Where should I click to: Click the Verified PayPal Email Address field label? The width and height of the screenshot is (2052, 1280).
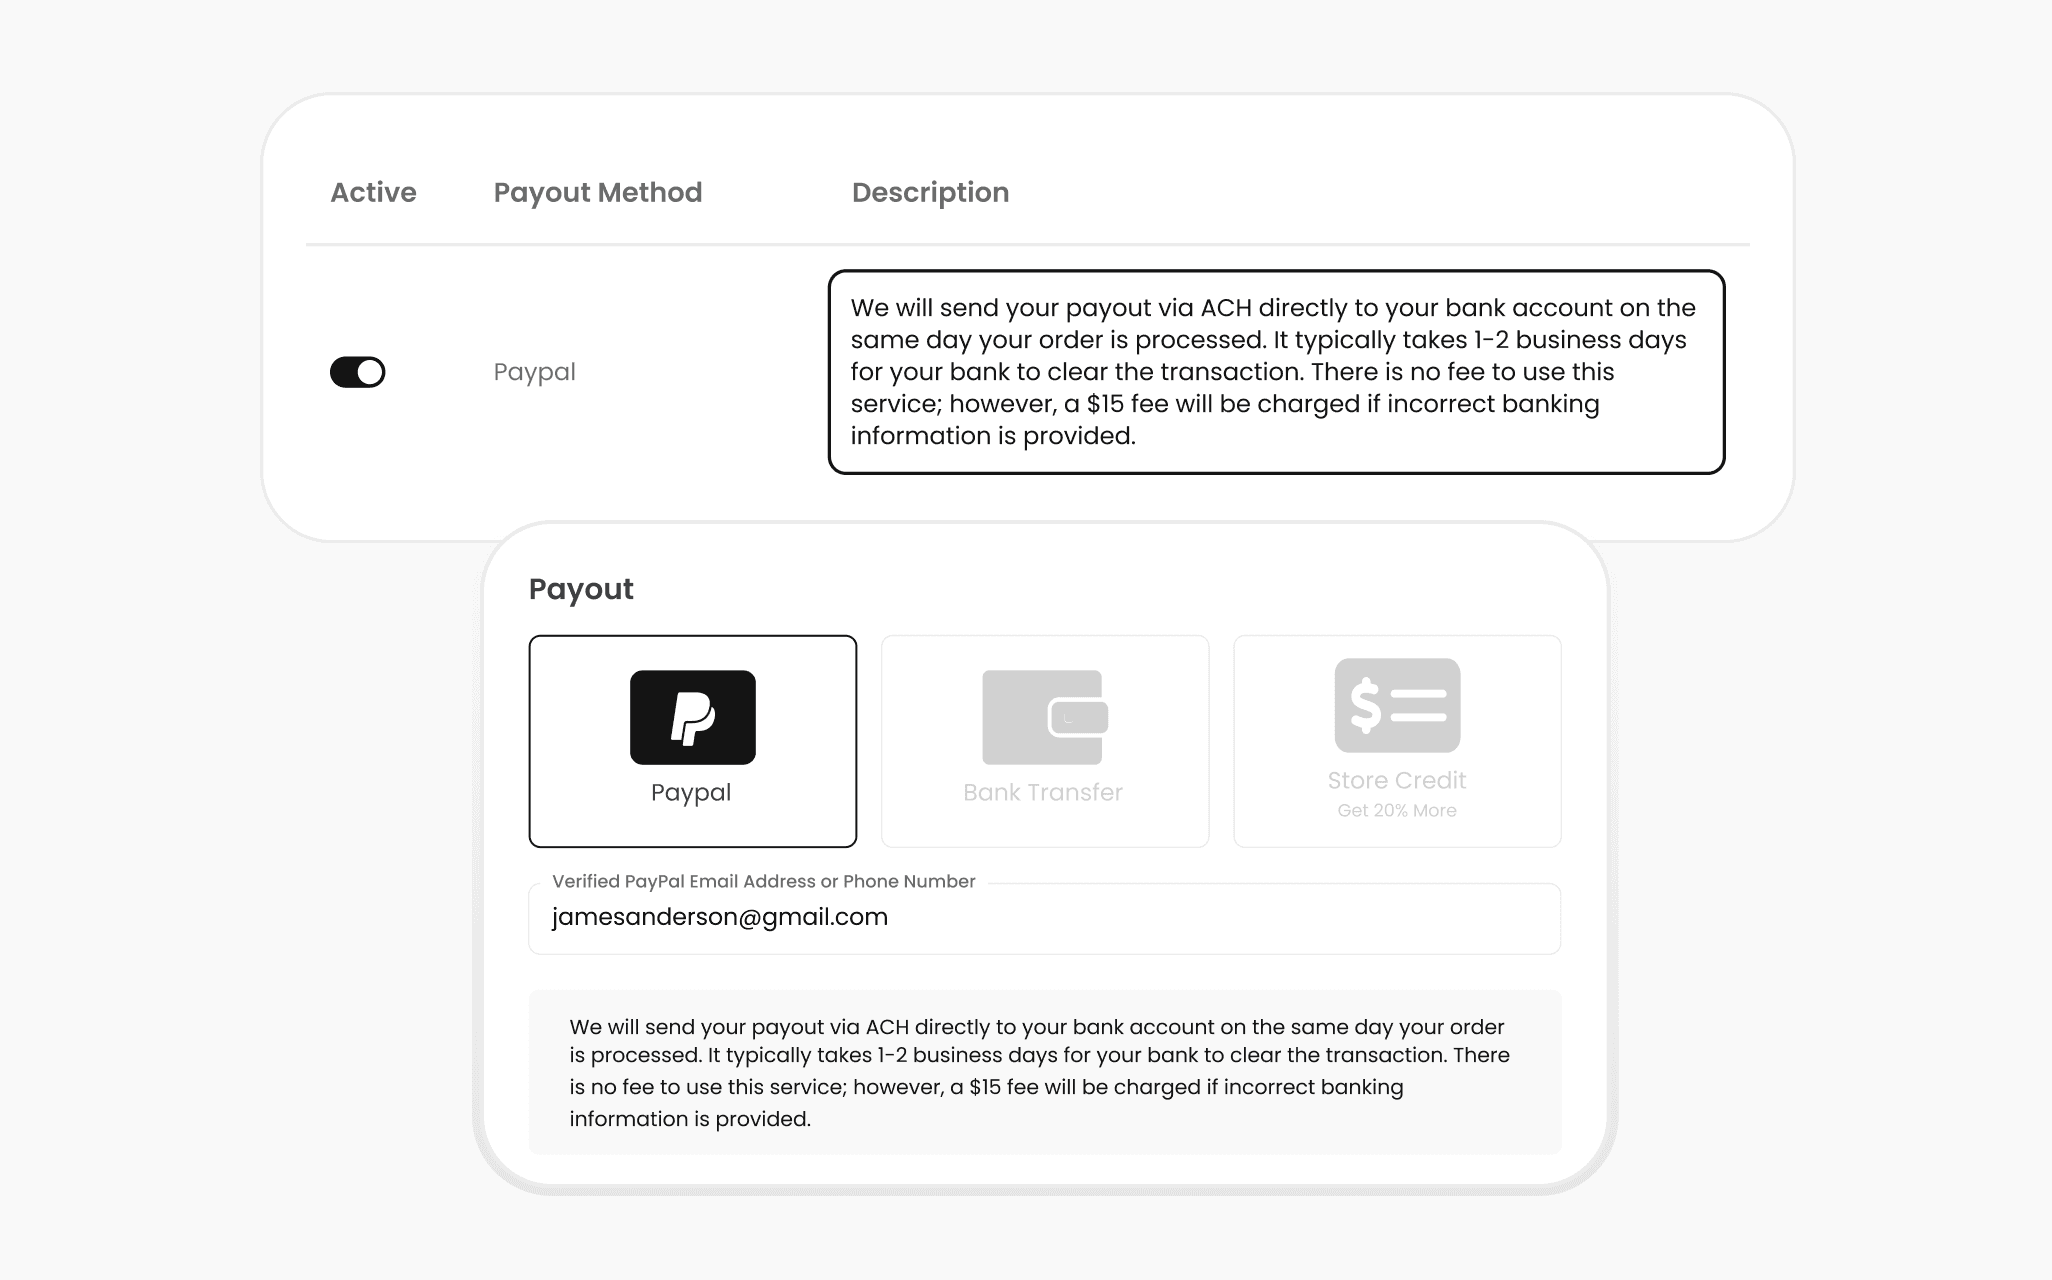763,881
